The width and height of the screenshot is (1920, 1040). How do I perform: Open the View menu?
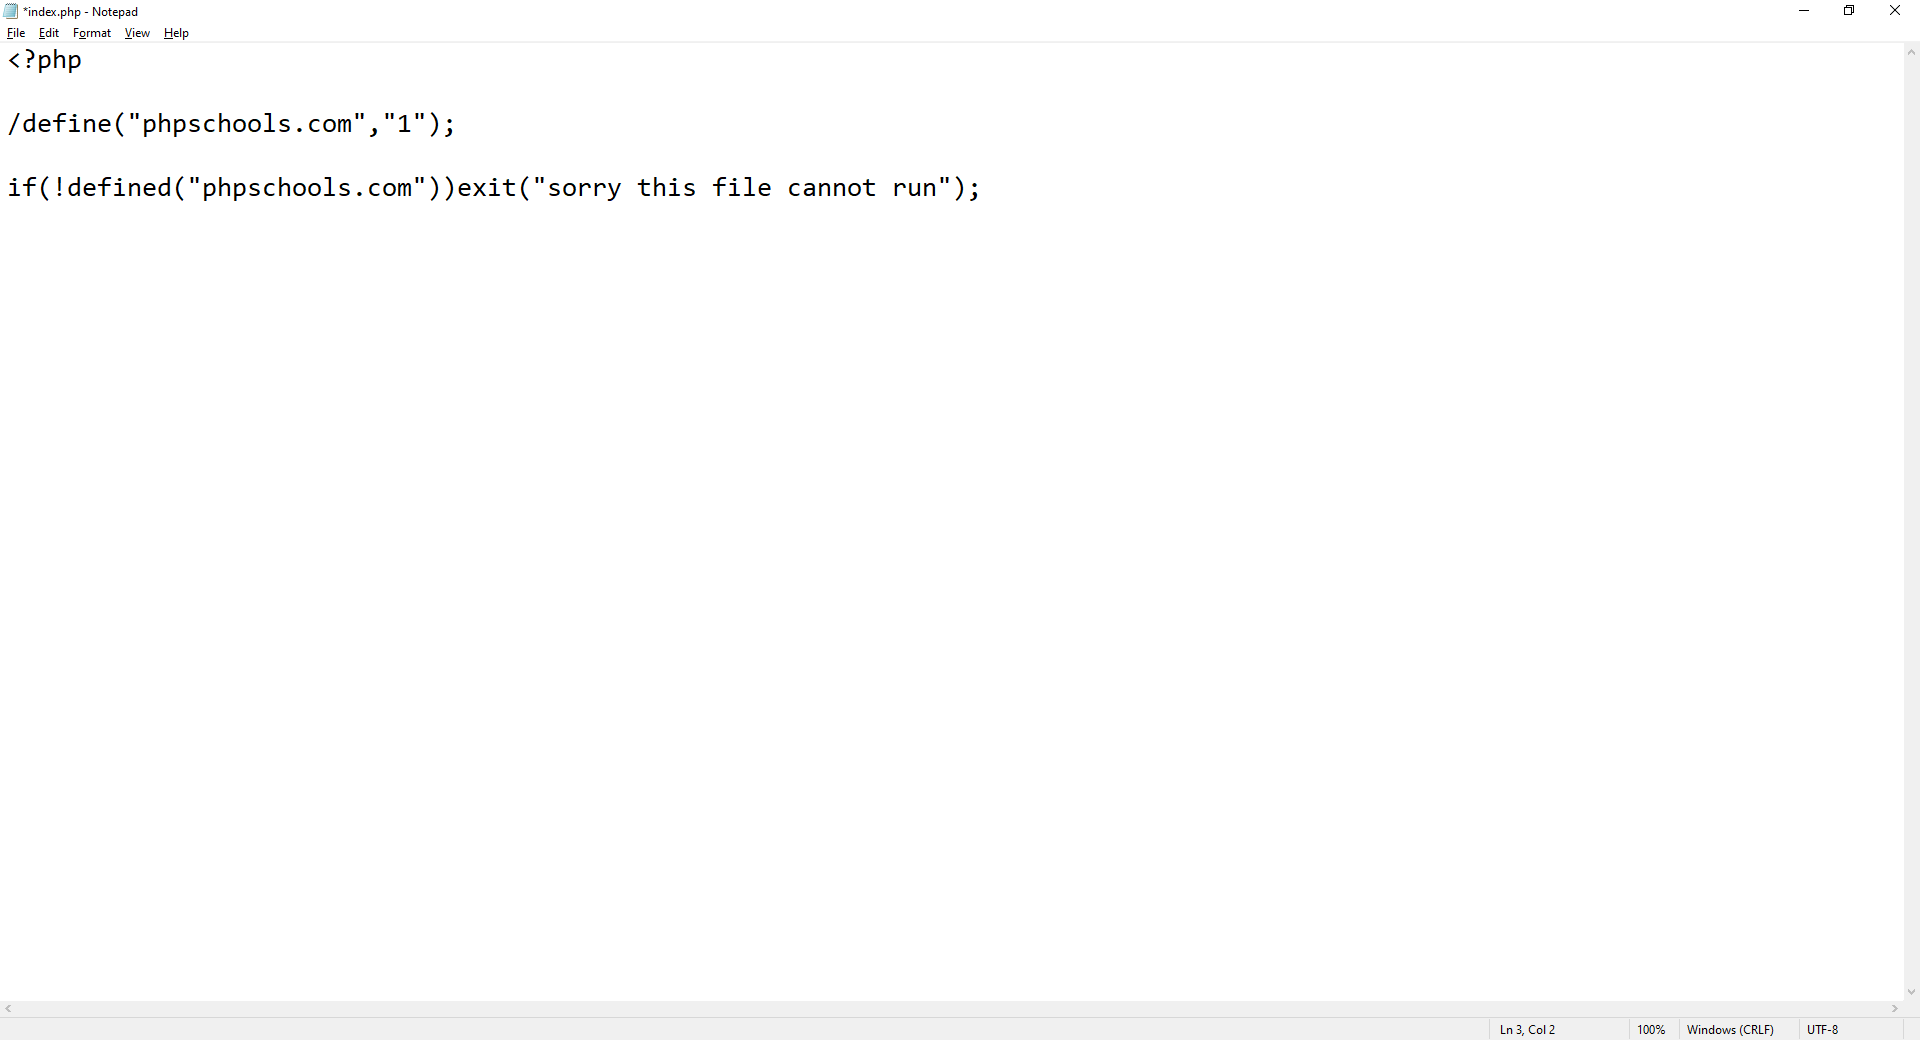137,32
